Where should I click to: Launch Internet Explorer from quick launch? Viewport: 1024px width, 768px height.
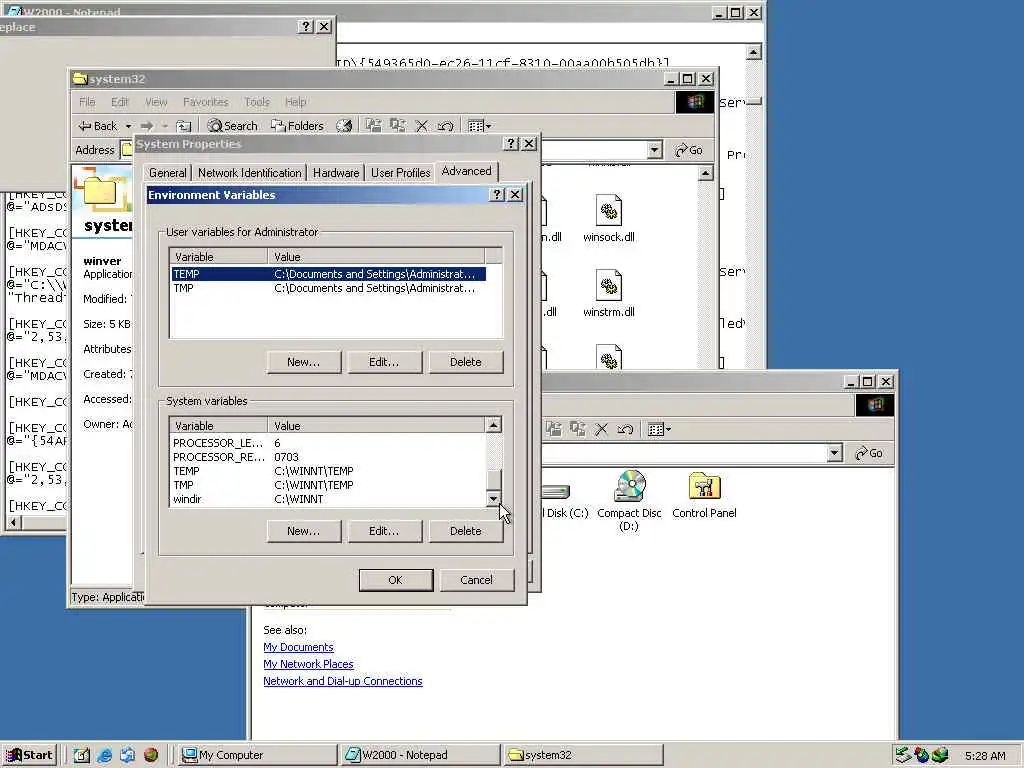(x=104, y=755)
